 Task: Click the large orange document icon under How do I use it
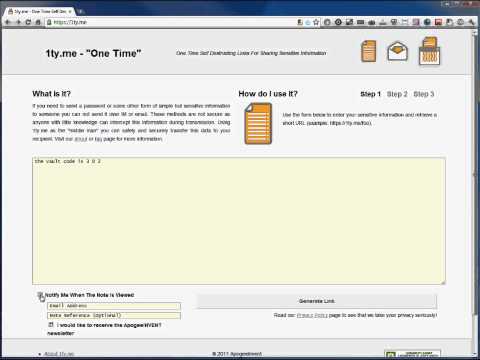(x=258, y=124)
